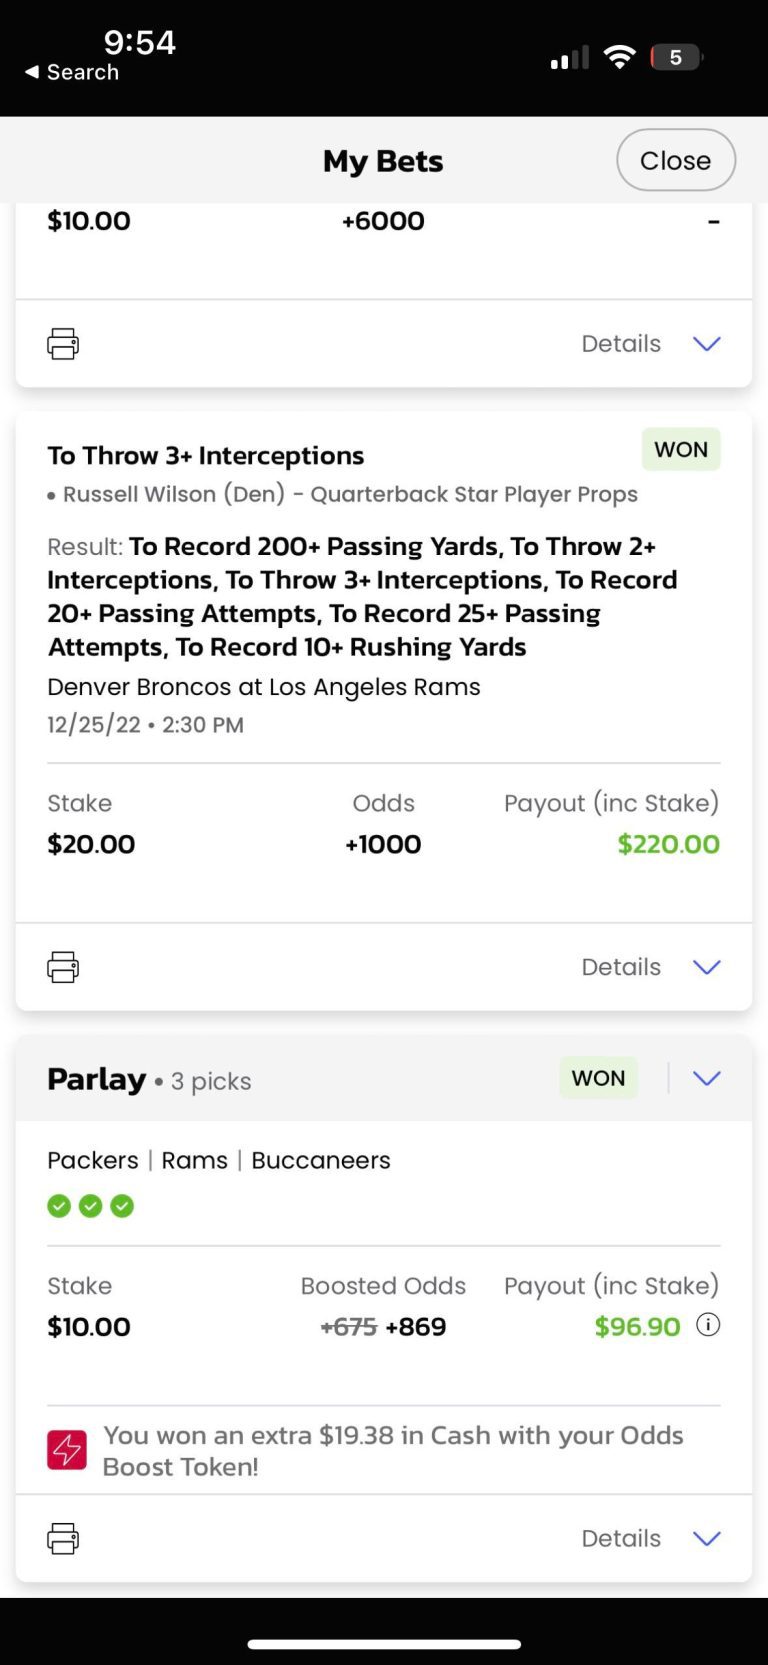Tap the printer icon on the Parlay card
The width and height of the screenshot is (768, 1665).
(63, 1538)
